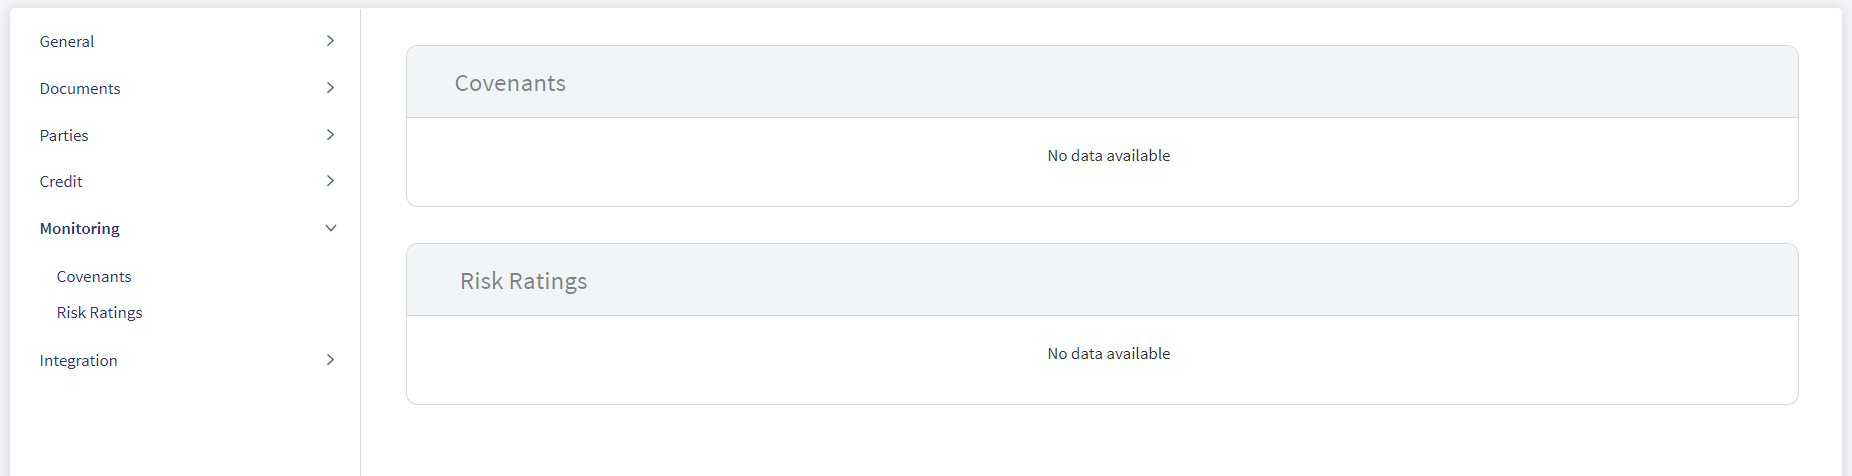Click the Risk Ratings panel heading text

coord(524,281)
